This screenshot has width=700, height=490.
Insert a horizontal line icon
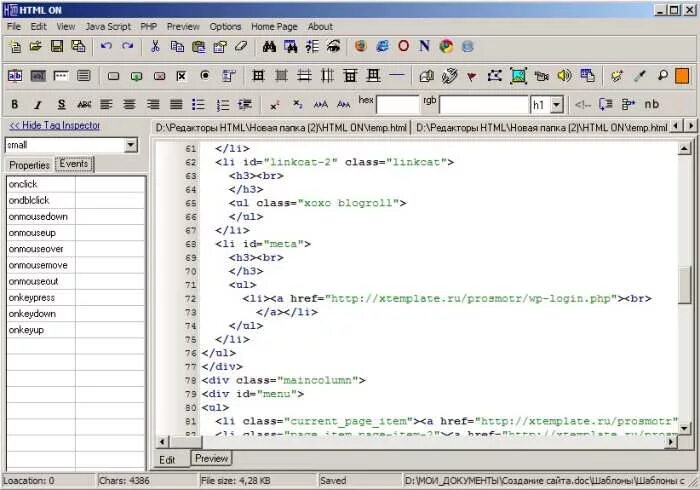coord(396,76)
